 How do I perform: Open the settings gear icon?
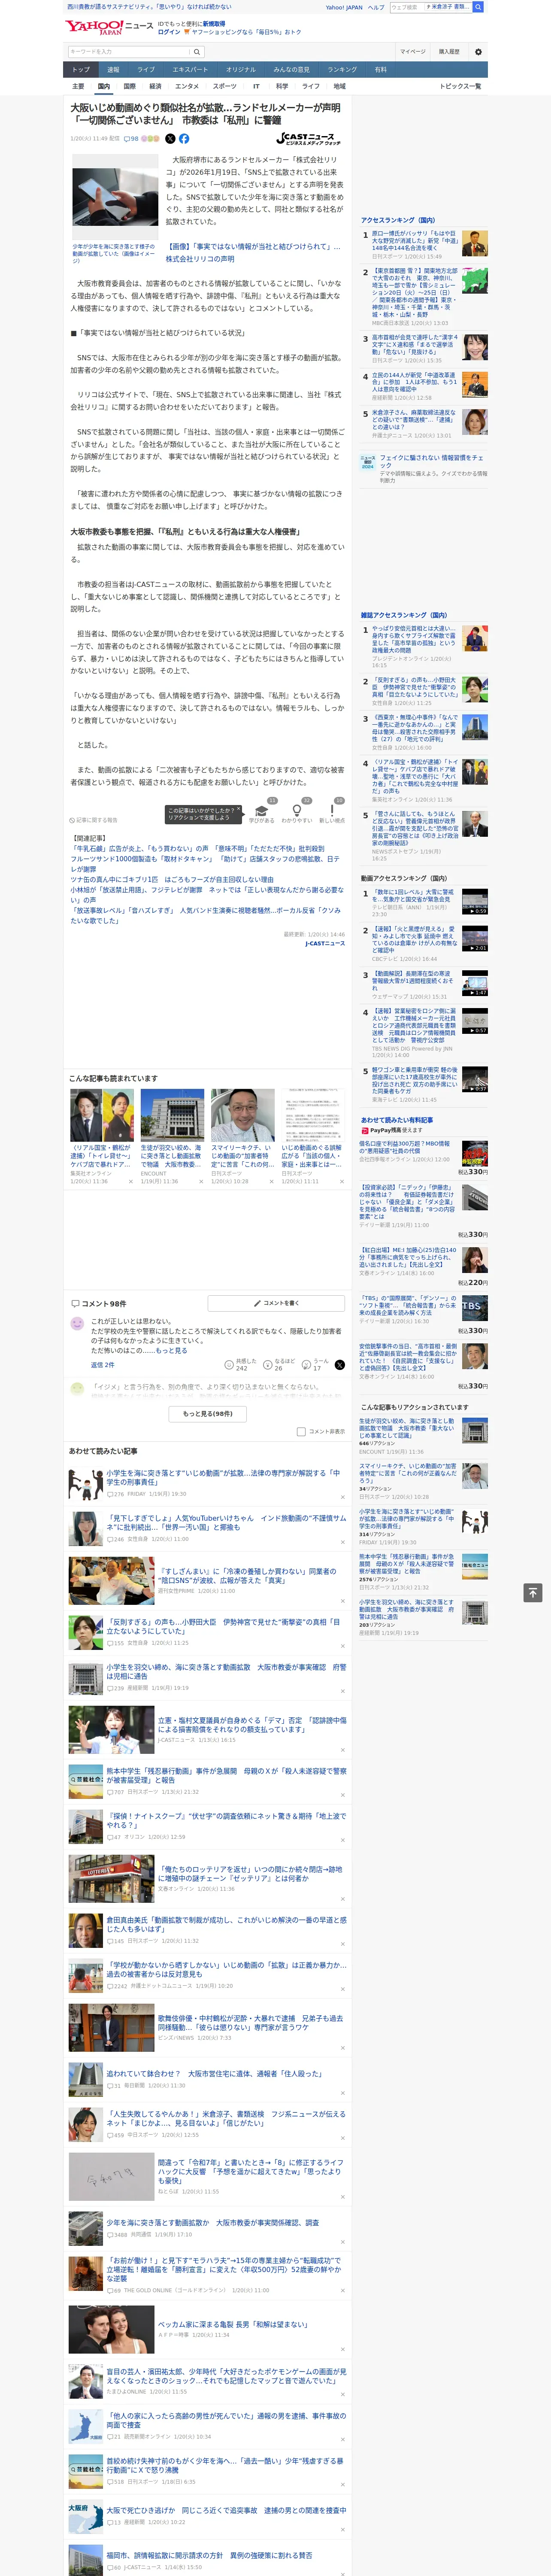[x=478, y=52]
